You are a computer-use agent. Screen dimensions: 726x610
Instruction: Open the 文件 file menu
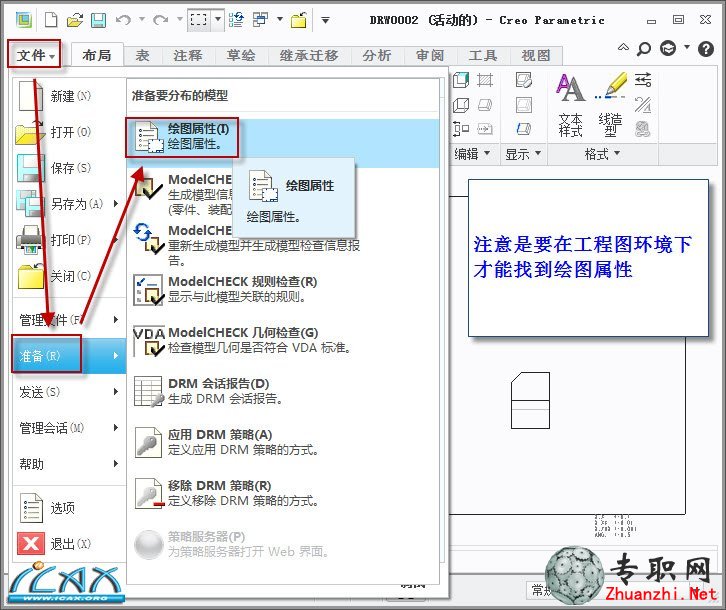34,55
